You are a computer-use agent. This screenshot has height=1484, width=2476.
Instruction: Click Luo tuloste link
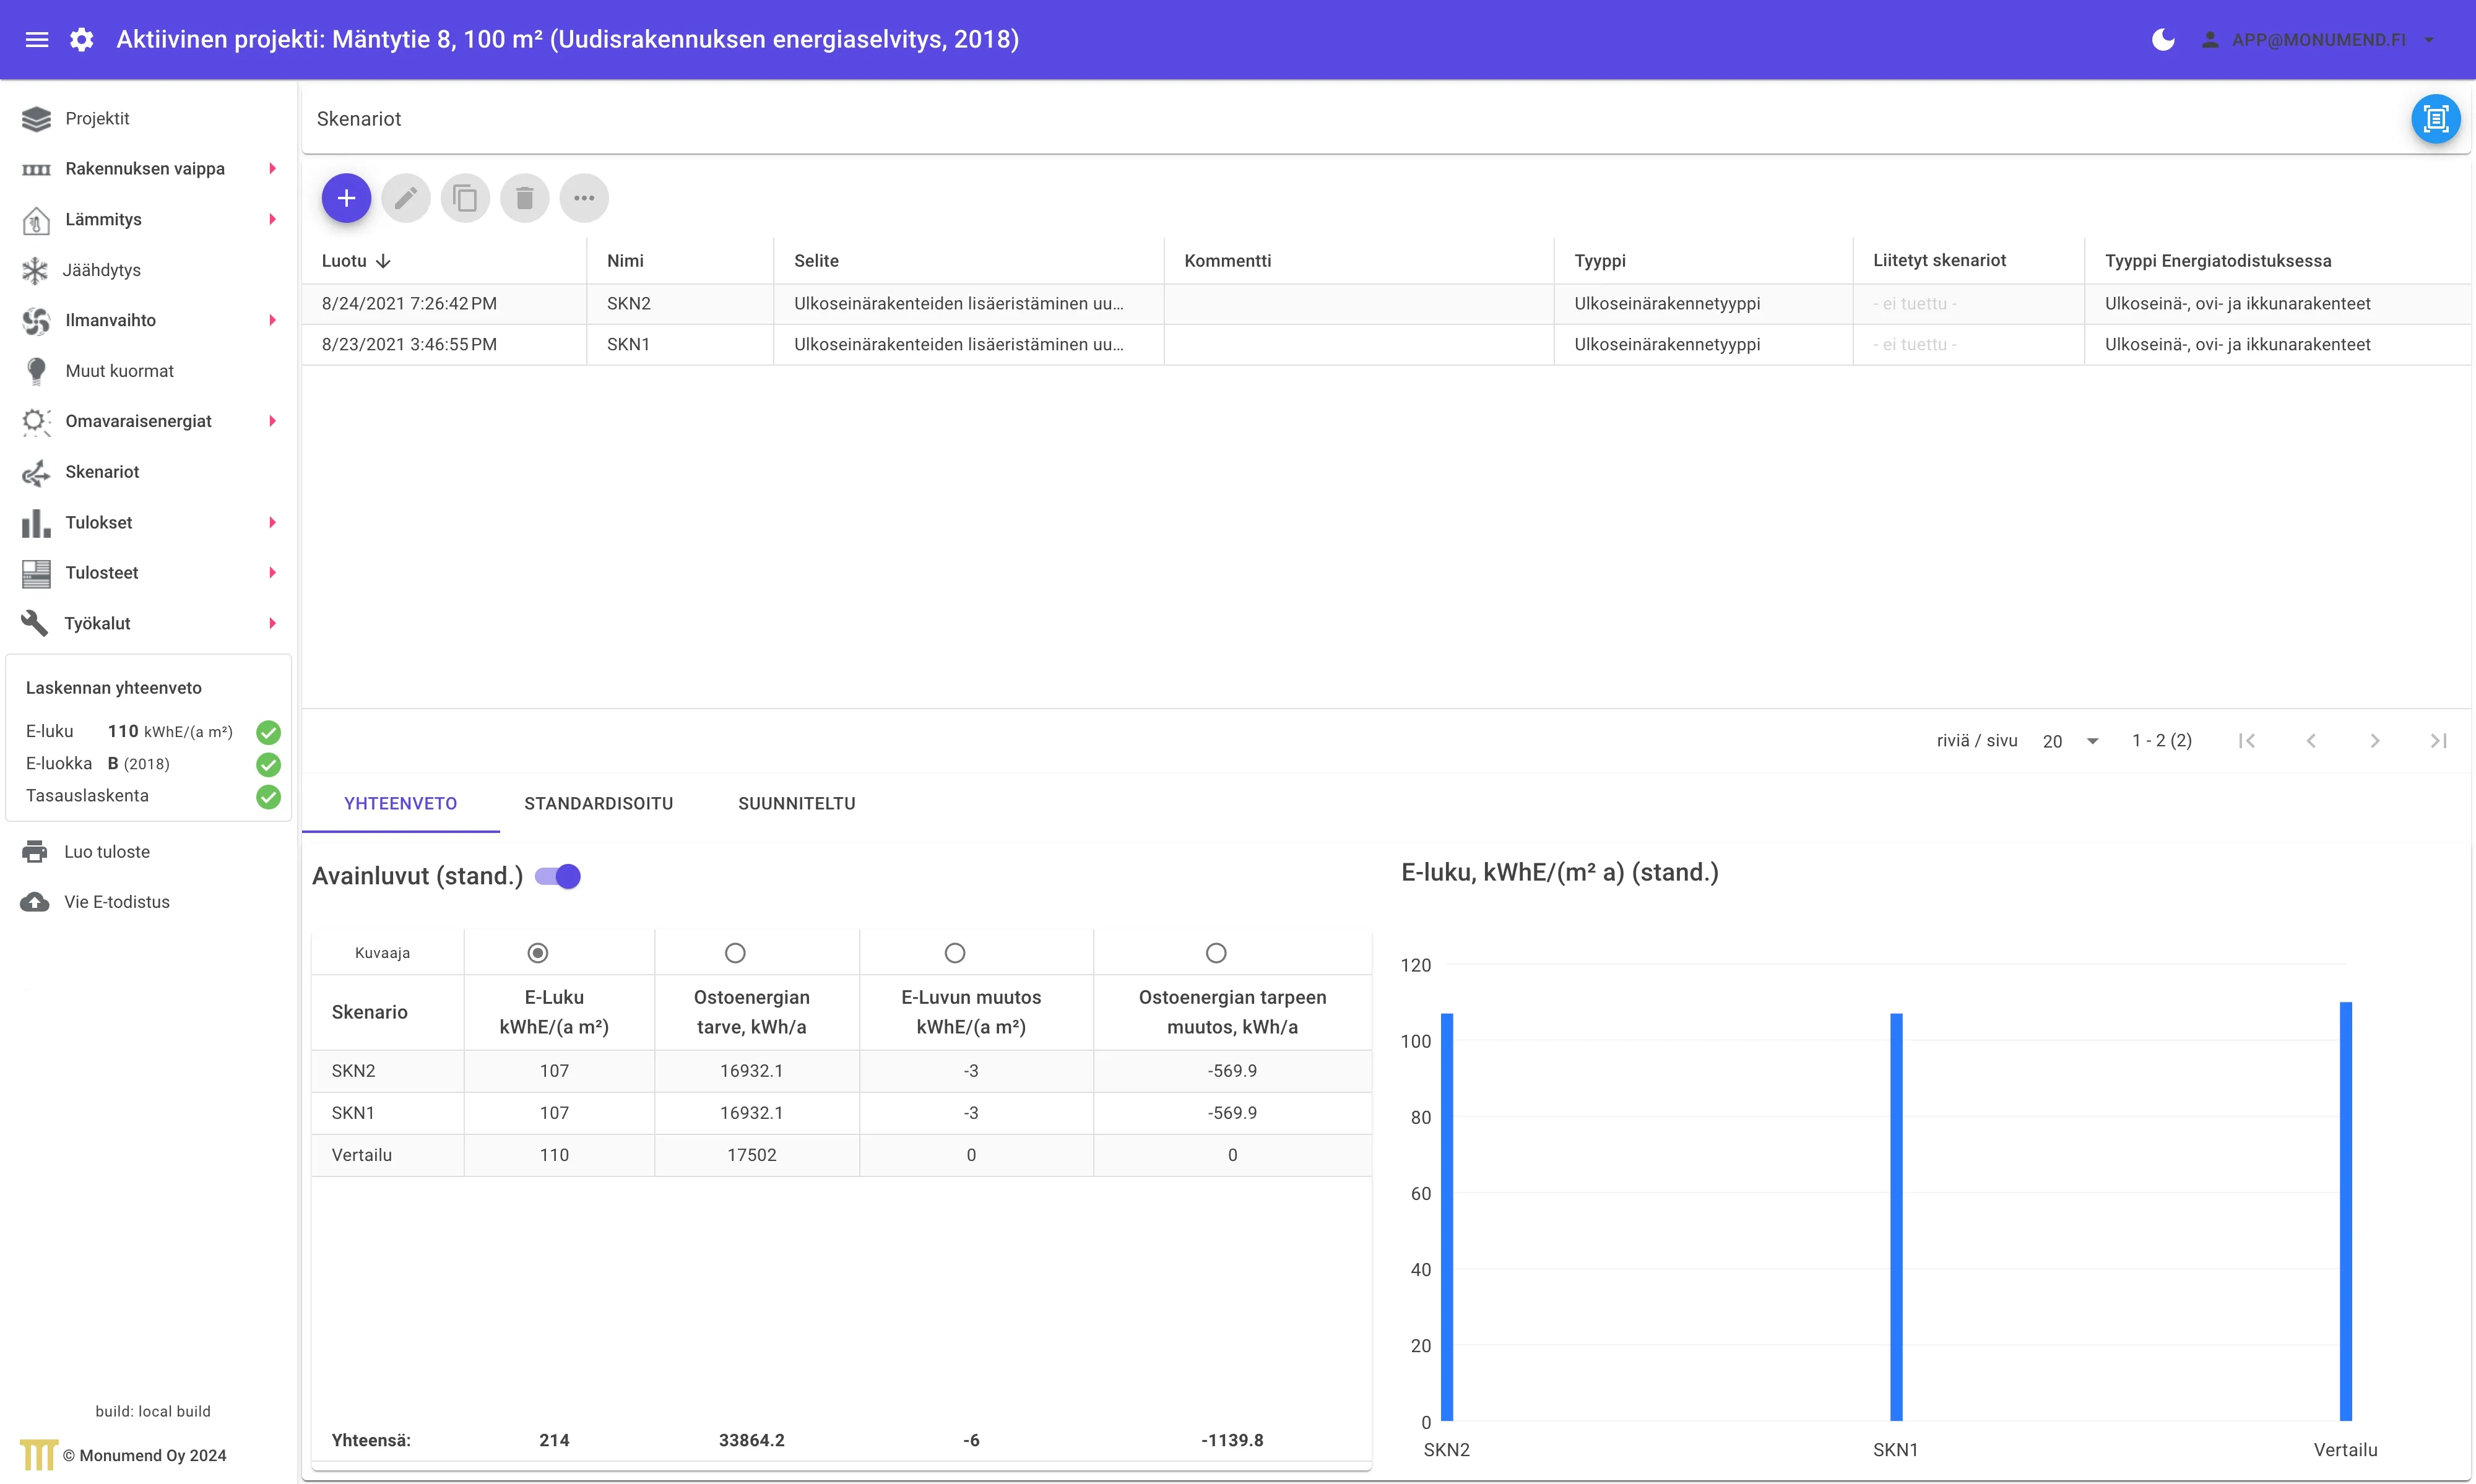[107, 852]
